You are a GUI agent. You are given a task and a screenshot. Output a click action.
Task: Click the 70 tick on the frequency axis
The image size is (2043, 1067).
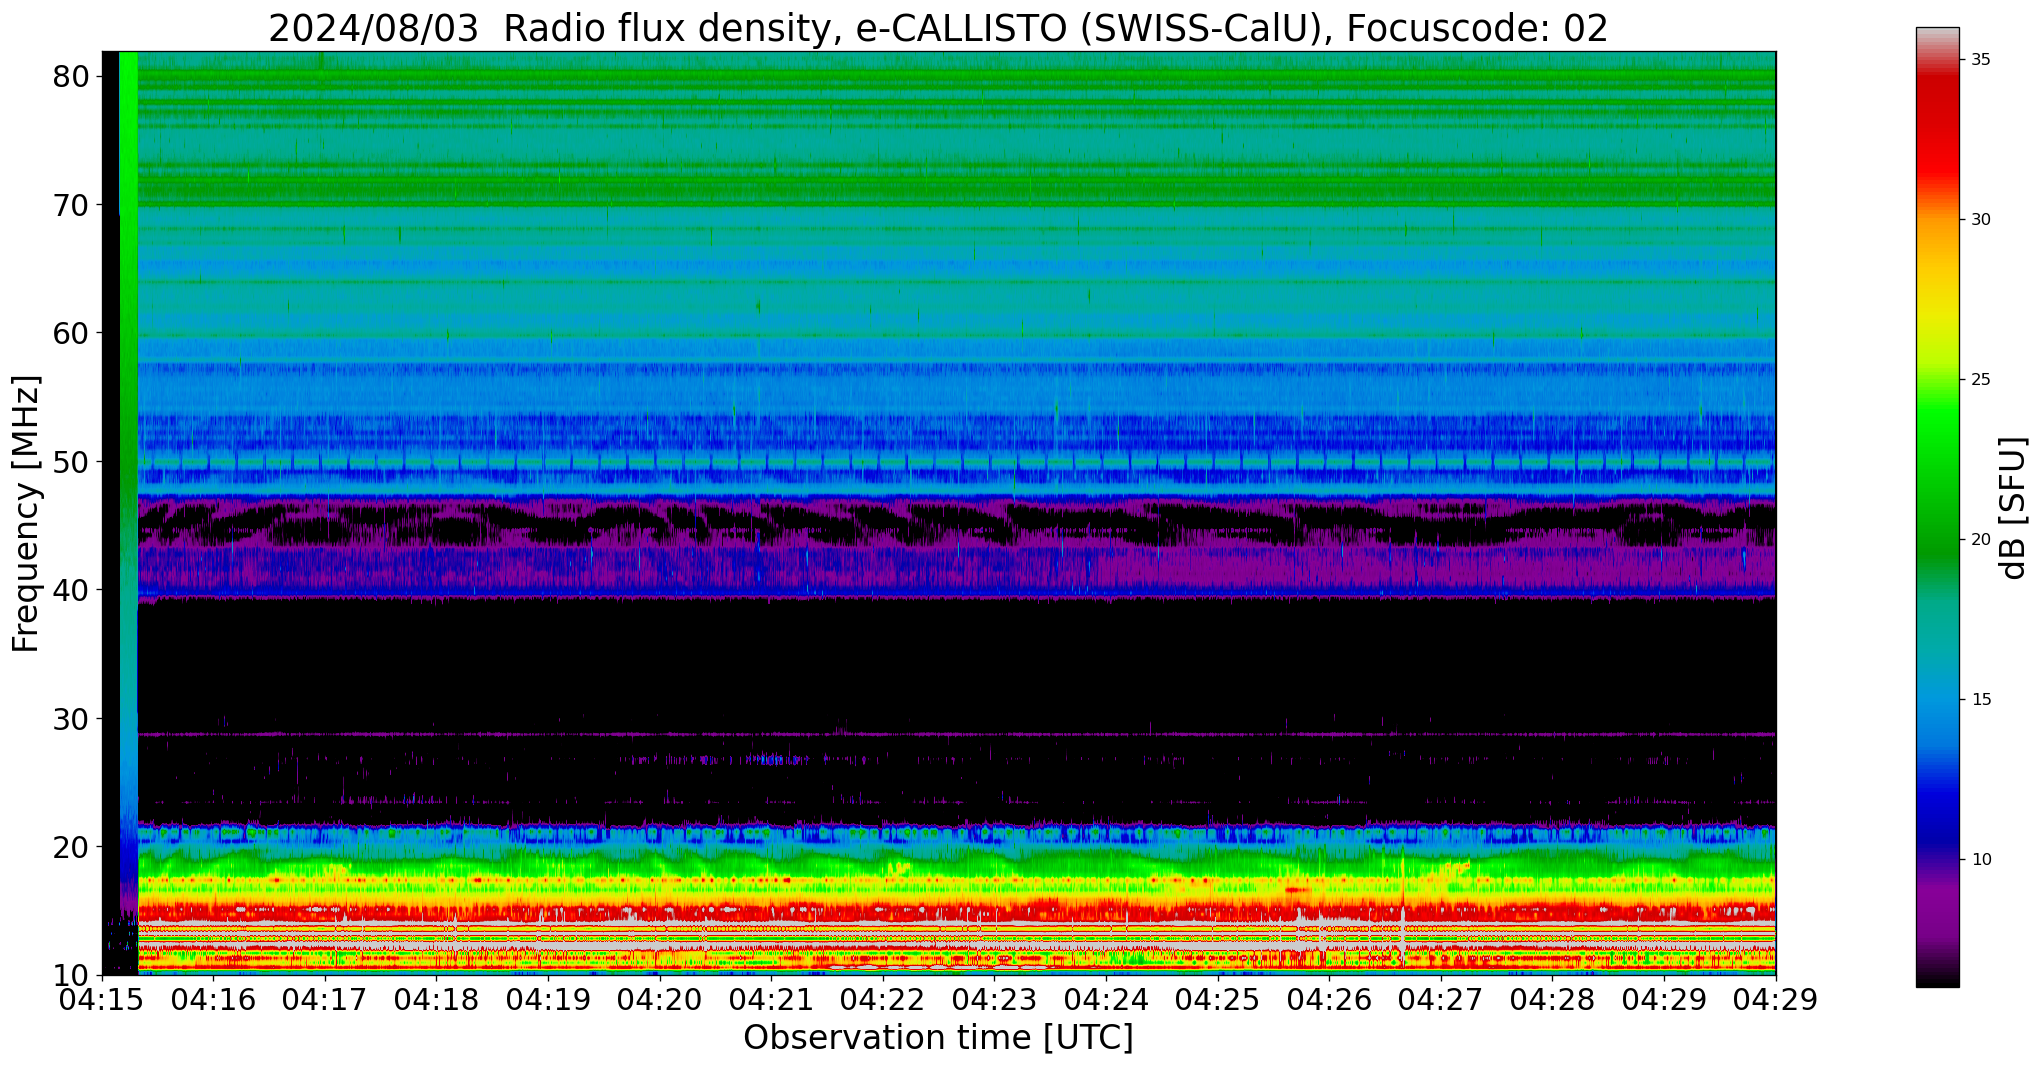[71, 205]
